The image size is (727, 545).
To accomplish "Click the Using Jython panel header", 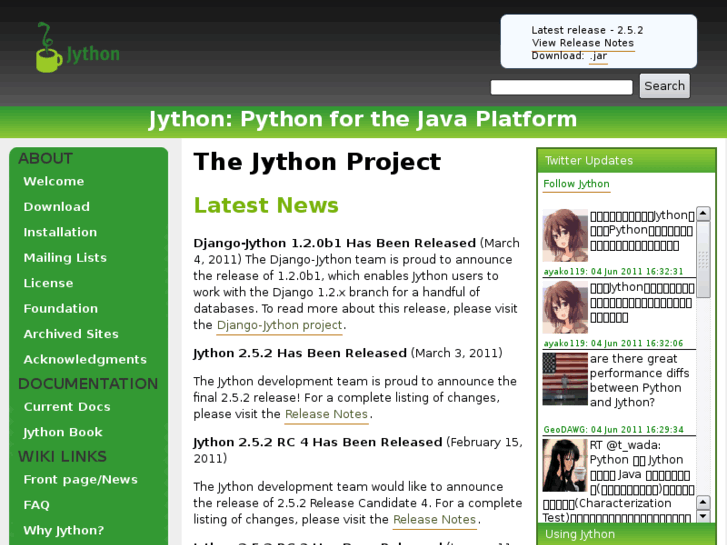I will (x=626, y=534).
